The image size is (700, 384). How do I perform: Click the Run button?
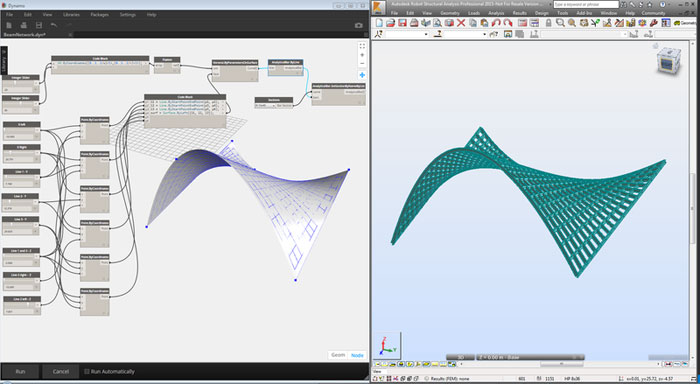click(21, 371)
